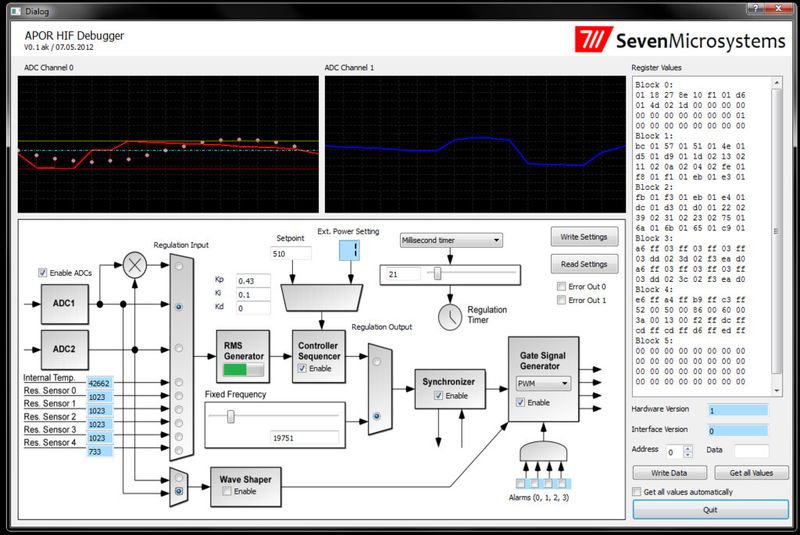This screenshot has height=535, width=800.
Task: Click the Internal Temp. value 42662
Action: point(99,383)
